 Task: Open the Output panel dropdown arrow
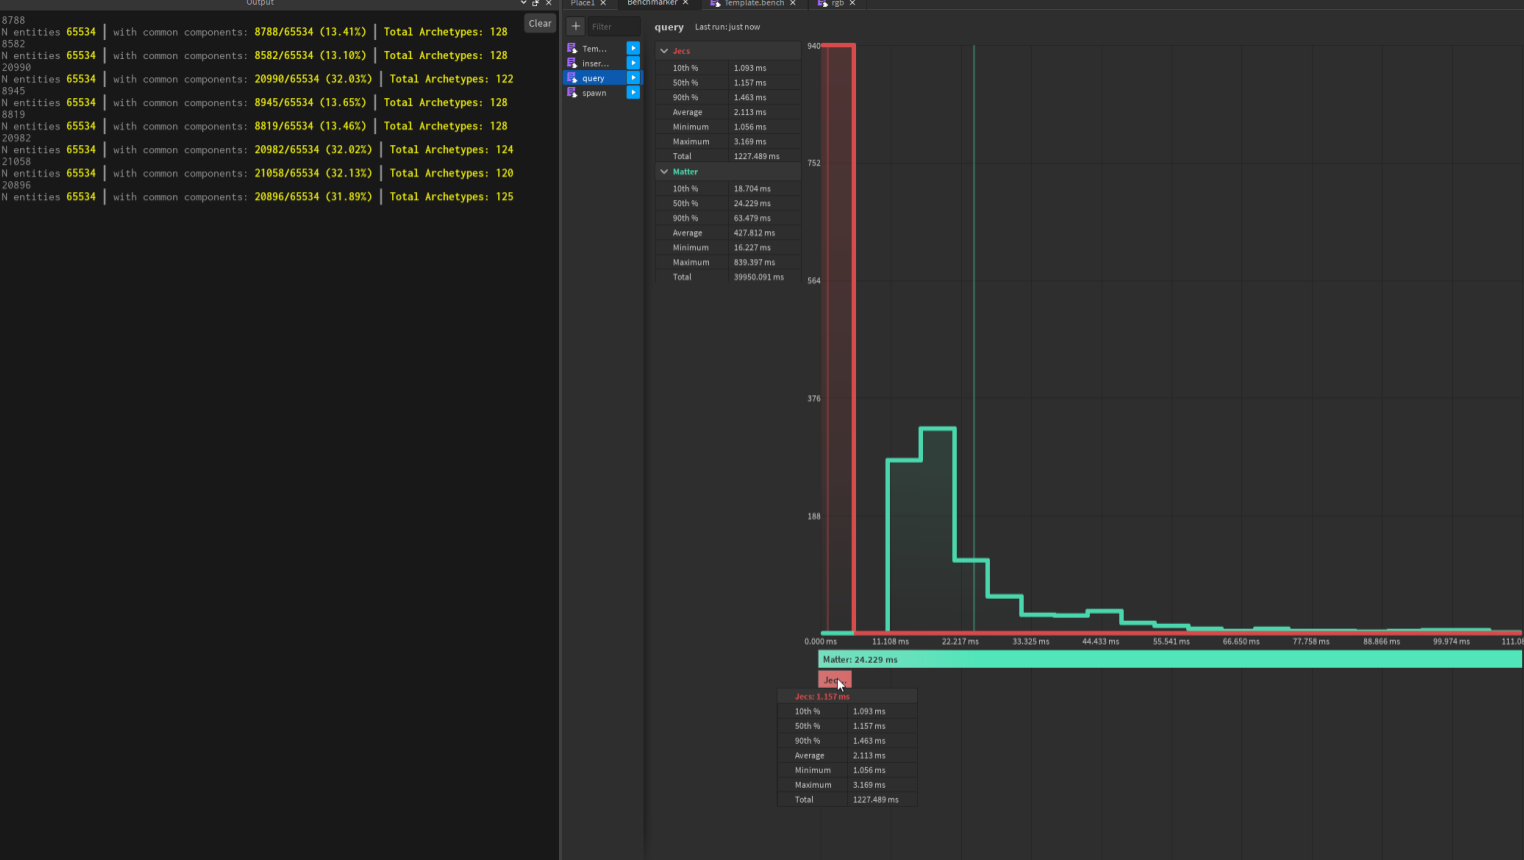pyautogui.click(x=523, y=3)
